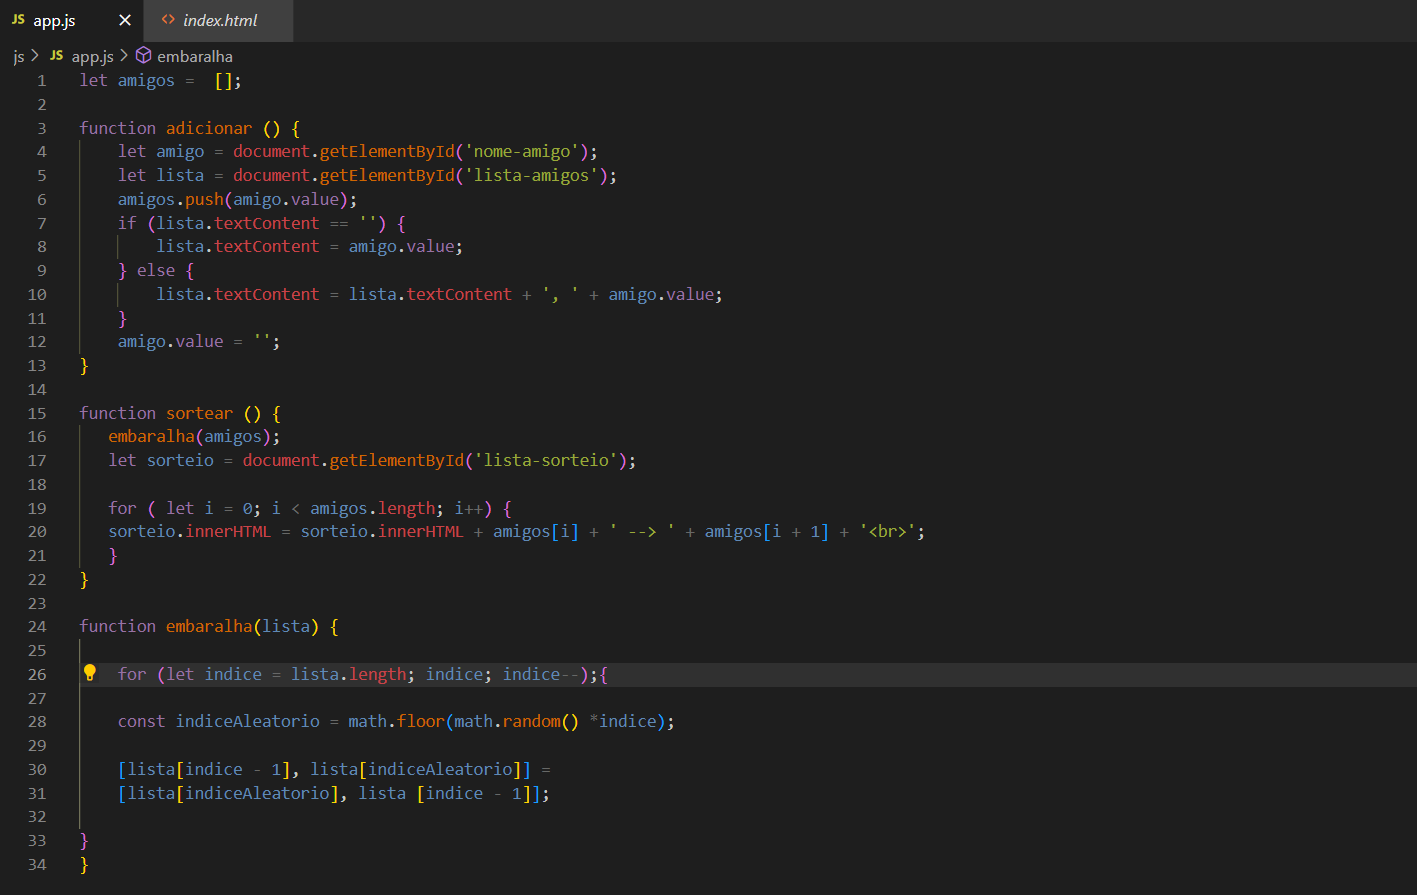Click the 'else' keyword on line 9

156,270
